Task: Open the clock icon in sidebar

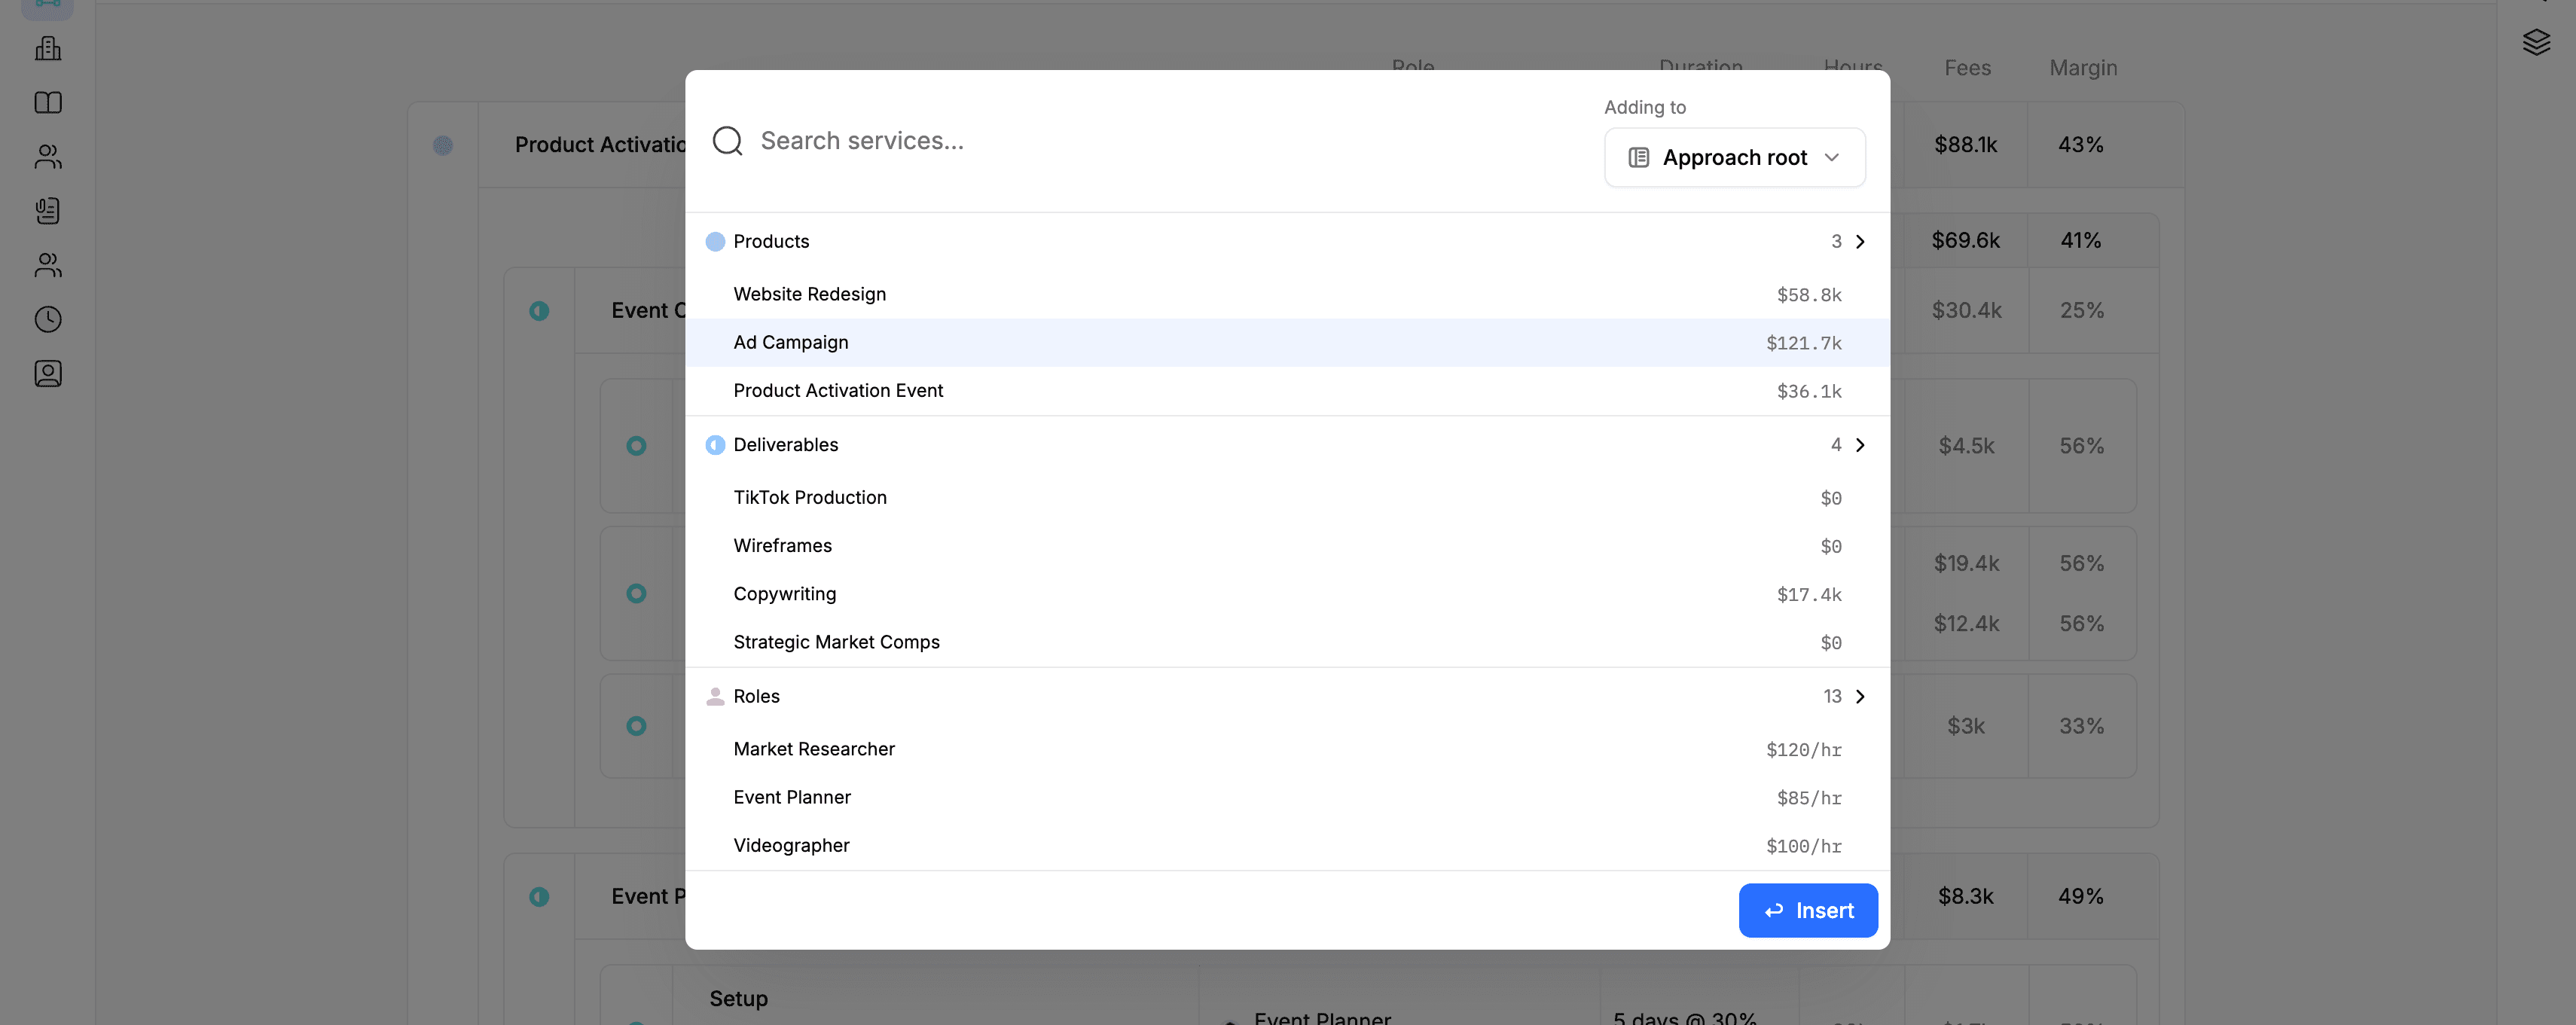Action: click(48, 319)
